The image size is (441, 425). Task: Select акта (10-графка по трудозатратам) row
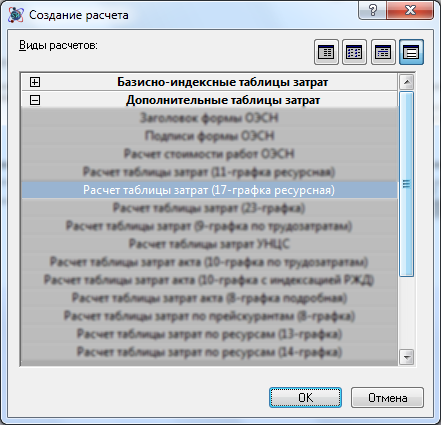coord(209,262)
